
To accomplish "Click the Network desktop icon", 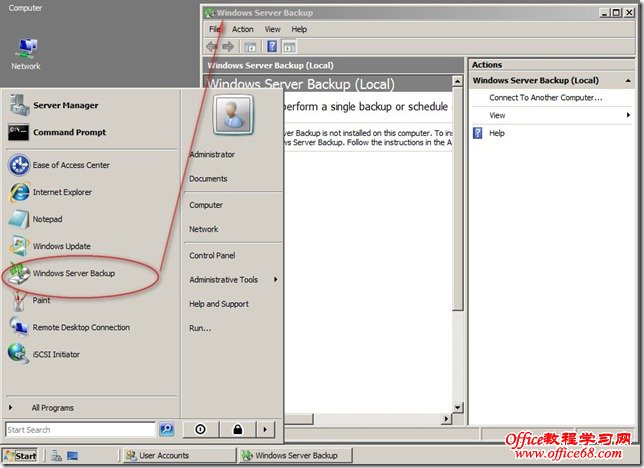I will click(26, 54).
